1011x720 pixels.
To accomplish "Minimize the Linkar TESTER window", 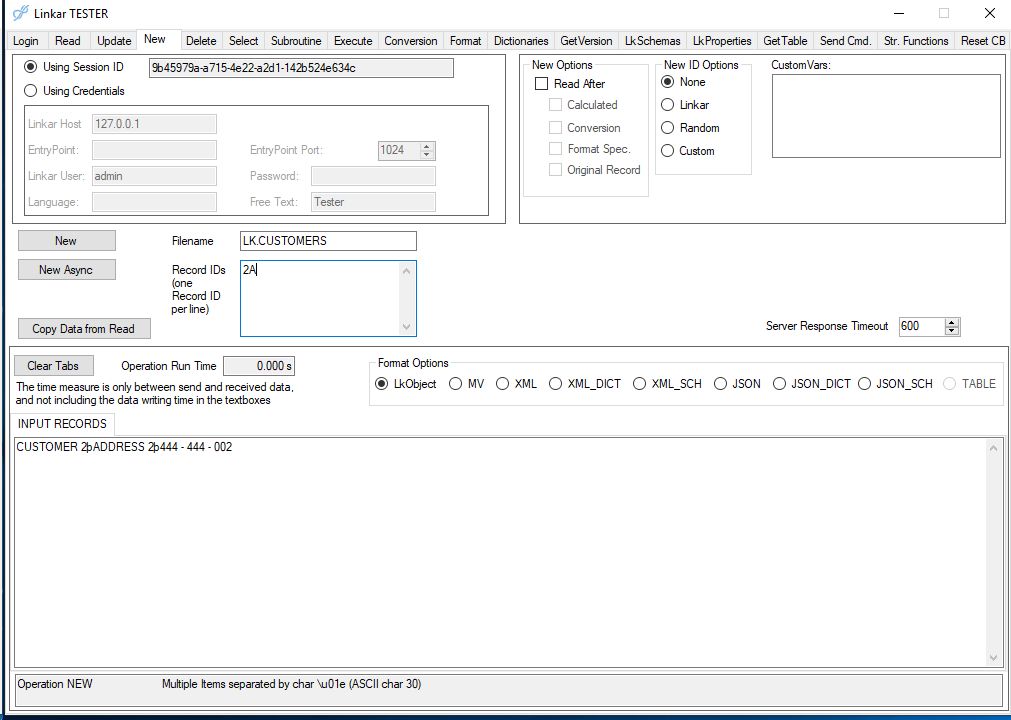I will 899,14.
